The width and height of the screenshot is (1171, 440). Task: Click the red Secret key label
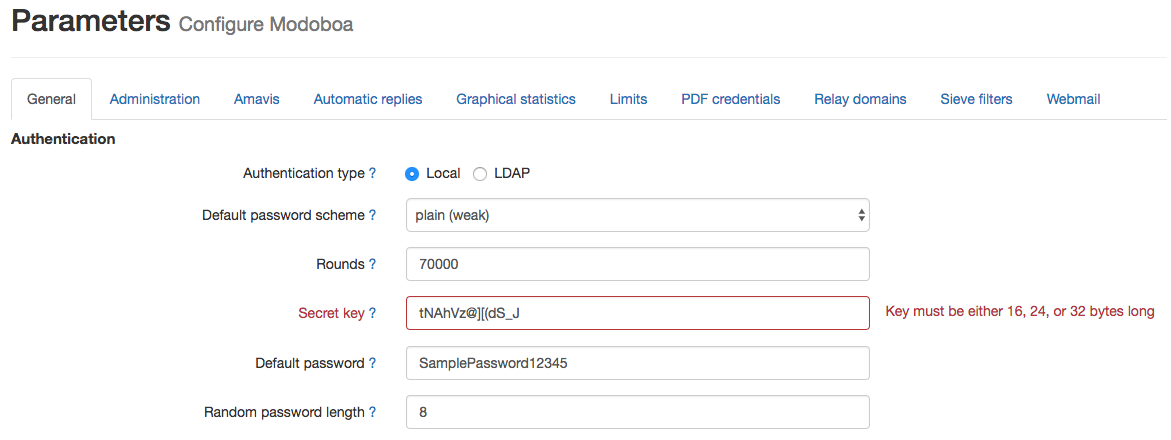tap(332, 314)
